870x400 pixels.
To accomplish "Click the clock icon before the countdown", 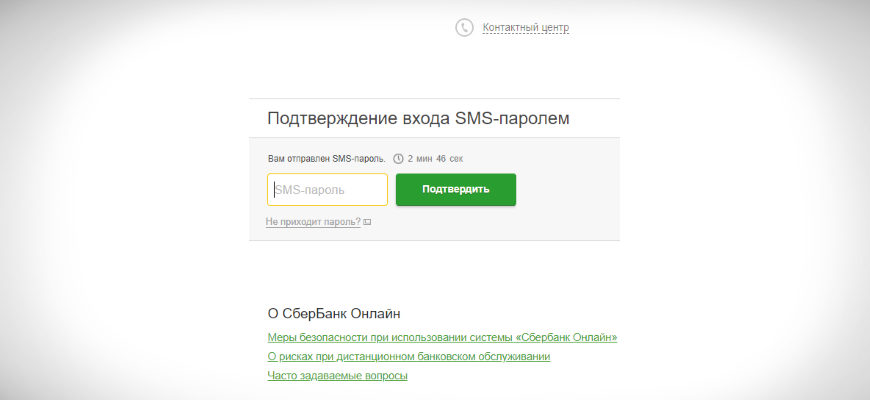I will point(398,159).
